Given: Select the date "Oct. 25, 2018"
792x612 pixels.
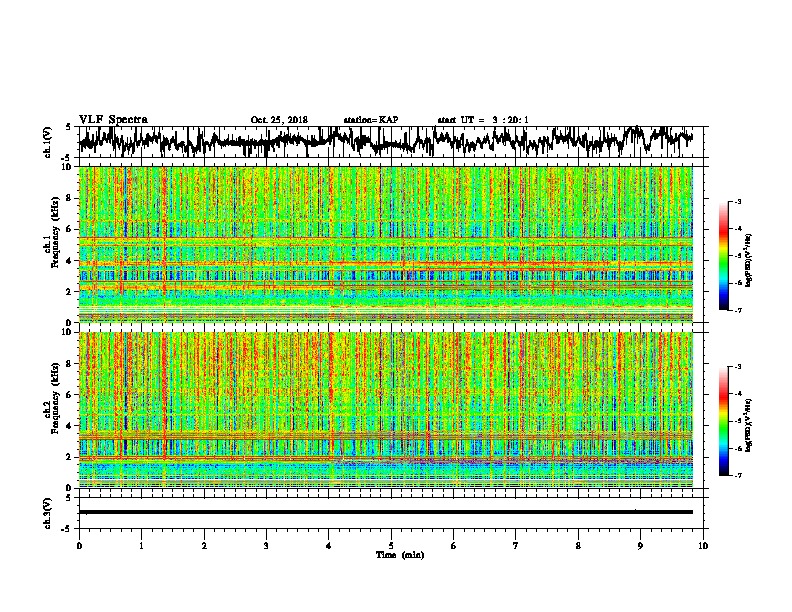Looking at the screenshot, I should point(279,120).
